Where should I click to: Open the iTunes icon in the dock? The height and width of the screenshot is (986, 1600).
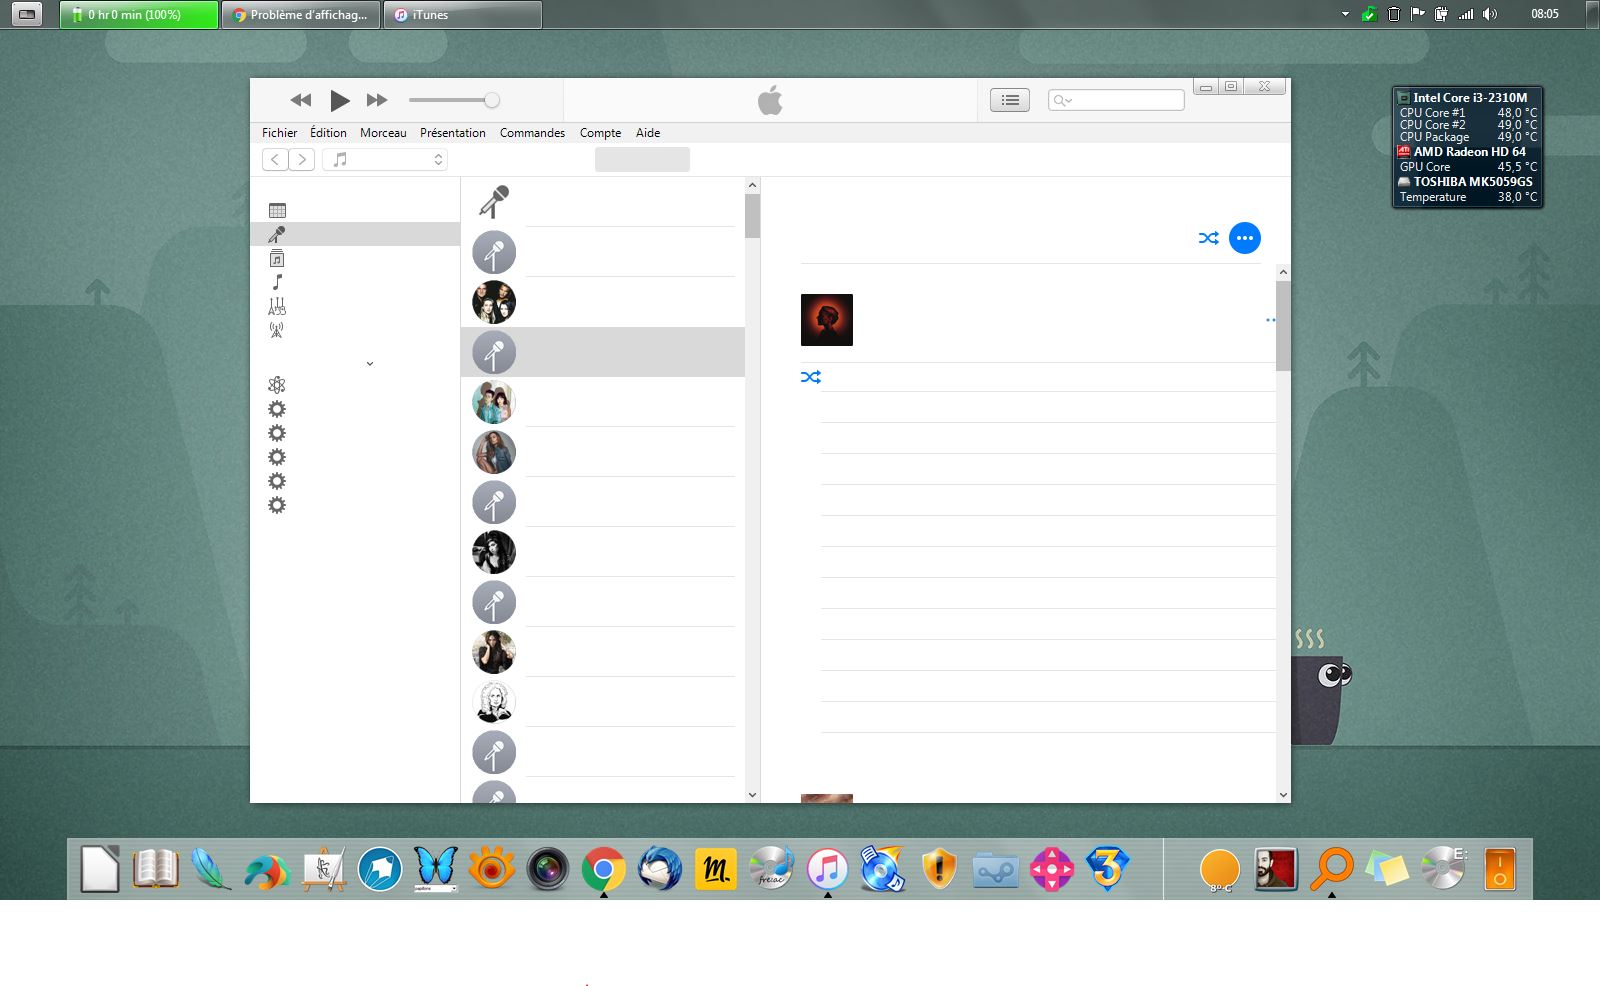coord(827,869)
